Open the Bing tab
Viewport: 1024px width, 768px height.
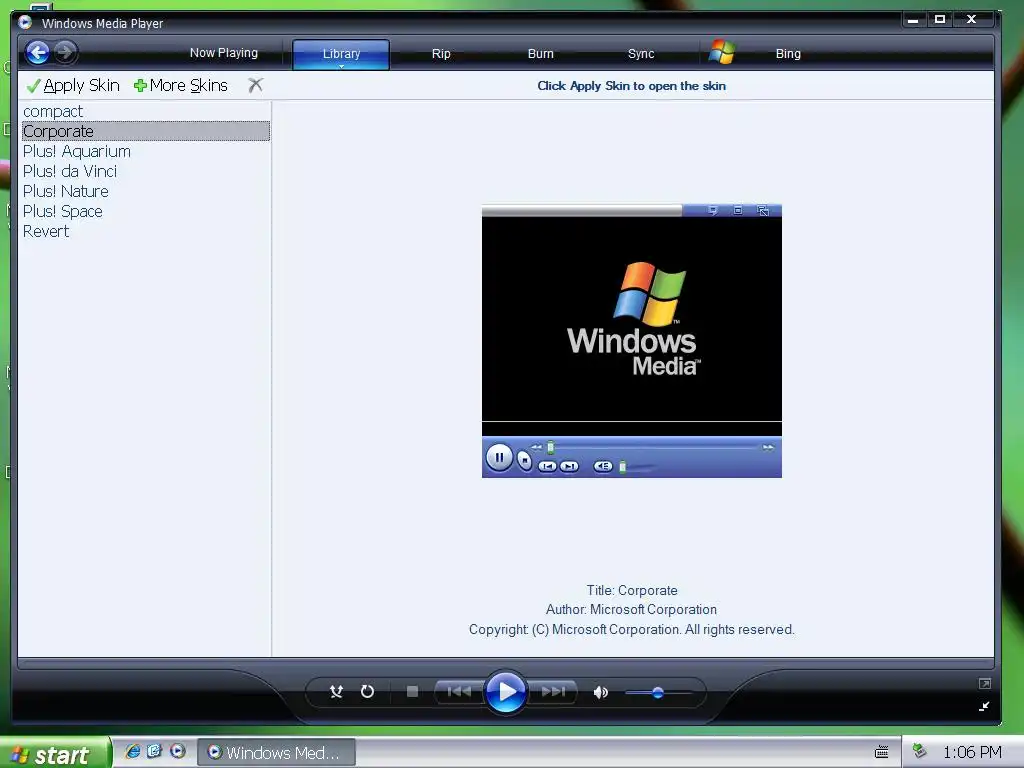788,54
